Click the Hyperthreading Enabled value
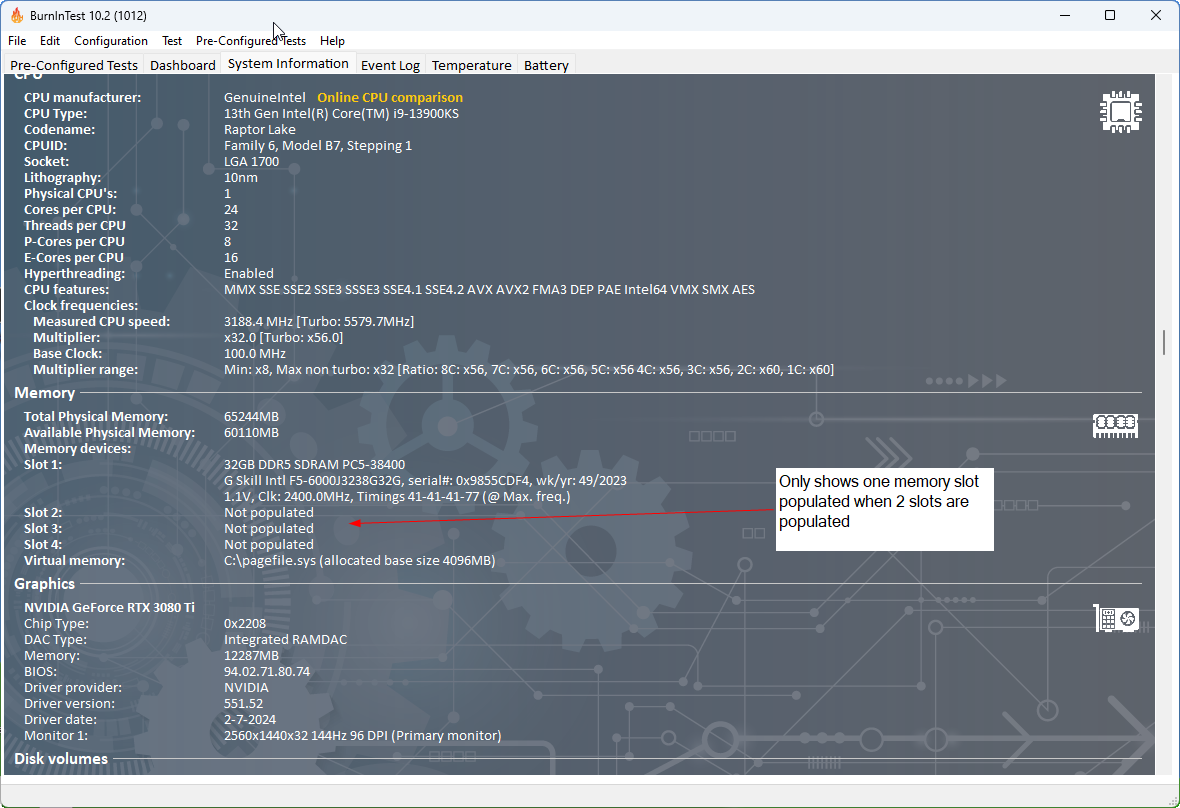 point(248,273)
